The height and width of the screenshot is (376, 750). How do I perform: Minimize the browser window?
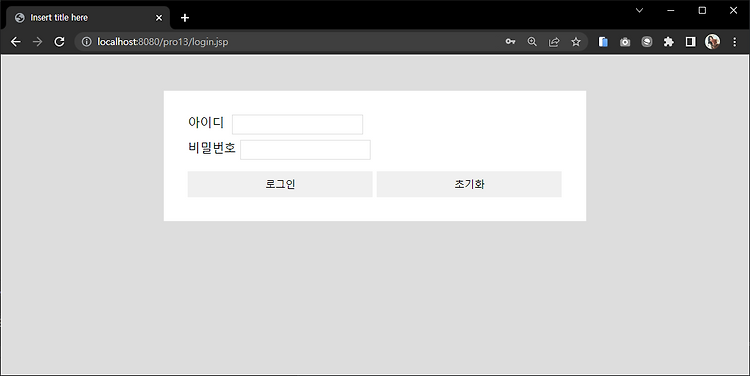(671, 11)
